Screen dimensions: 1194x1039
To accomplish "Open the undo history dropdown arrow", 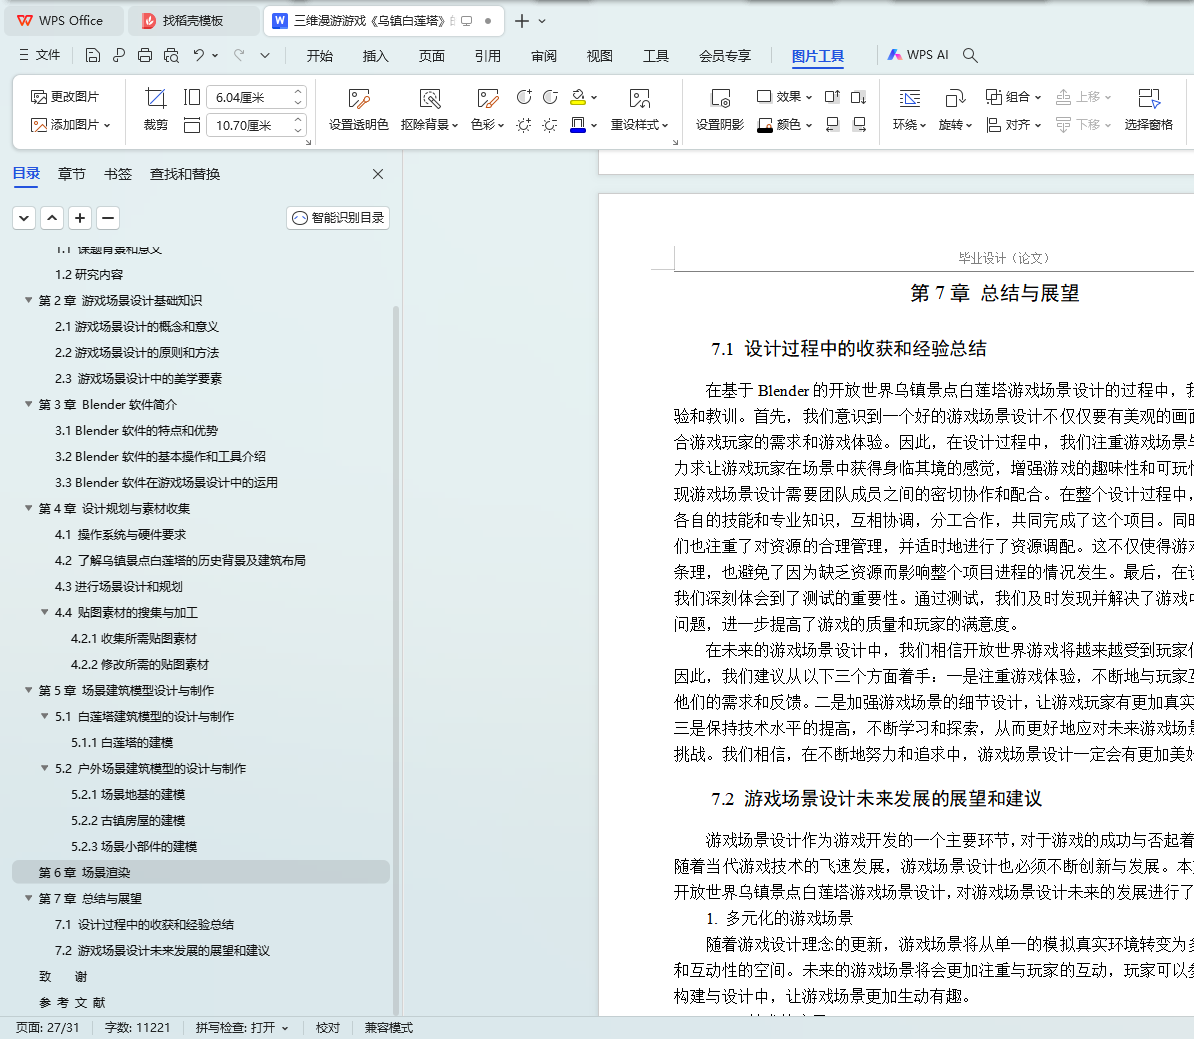I will 215,55.
